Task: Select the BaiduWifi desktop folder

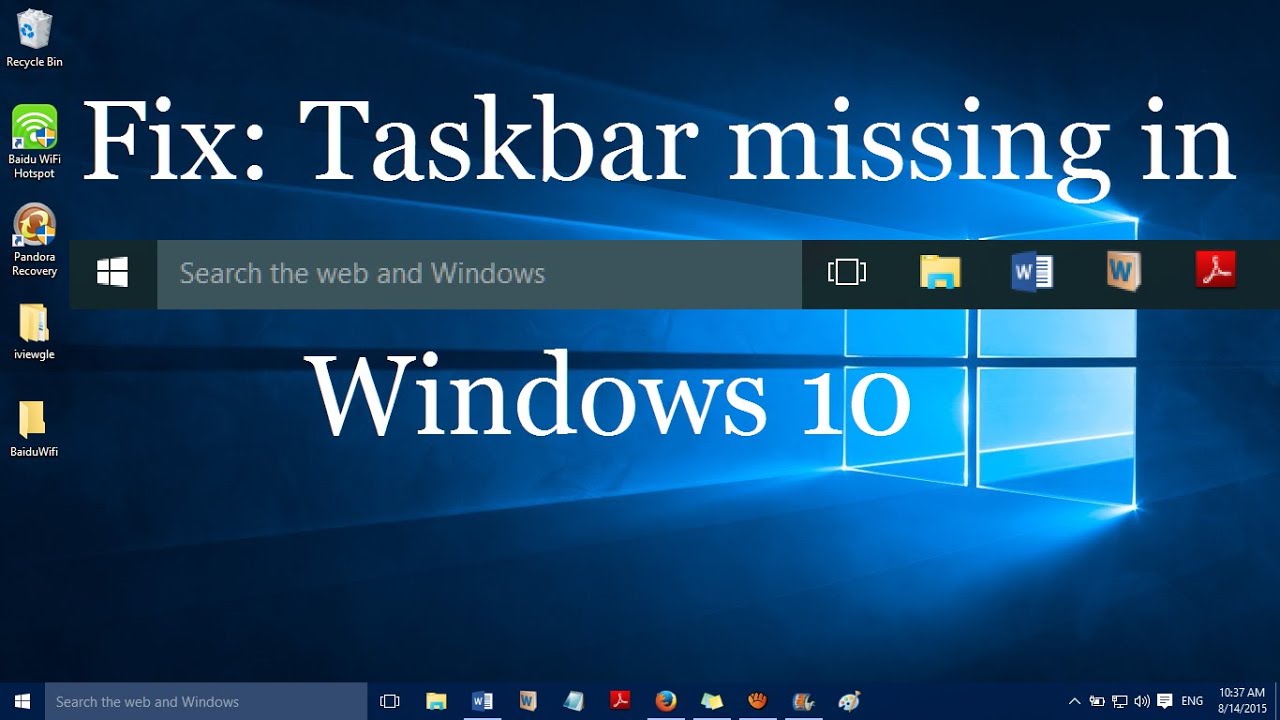Action: 34,428
